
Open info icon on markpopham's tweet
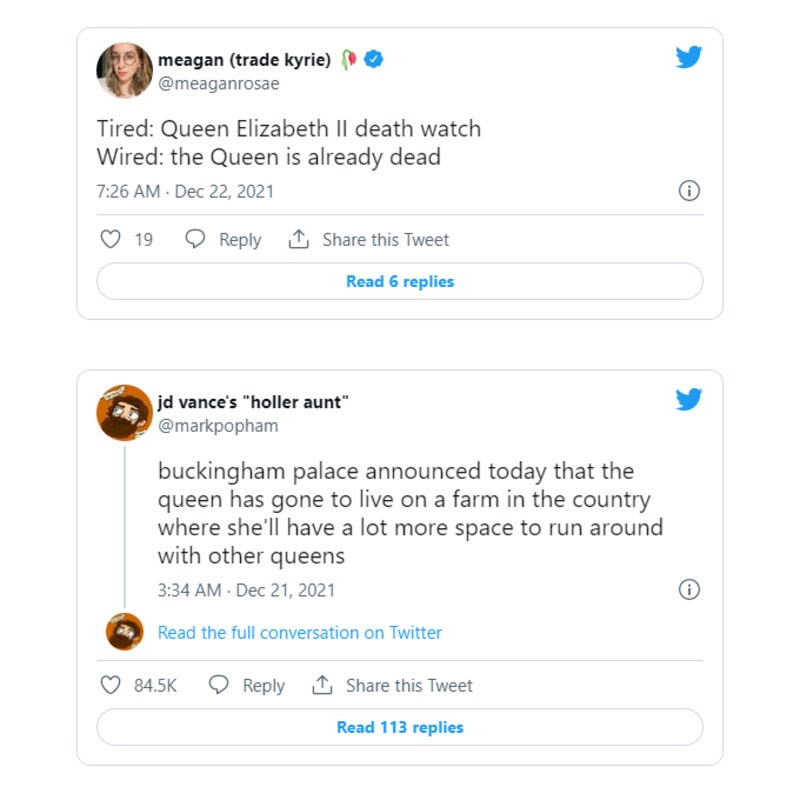tap(689, 589)
